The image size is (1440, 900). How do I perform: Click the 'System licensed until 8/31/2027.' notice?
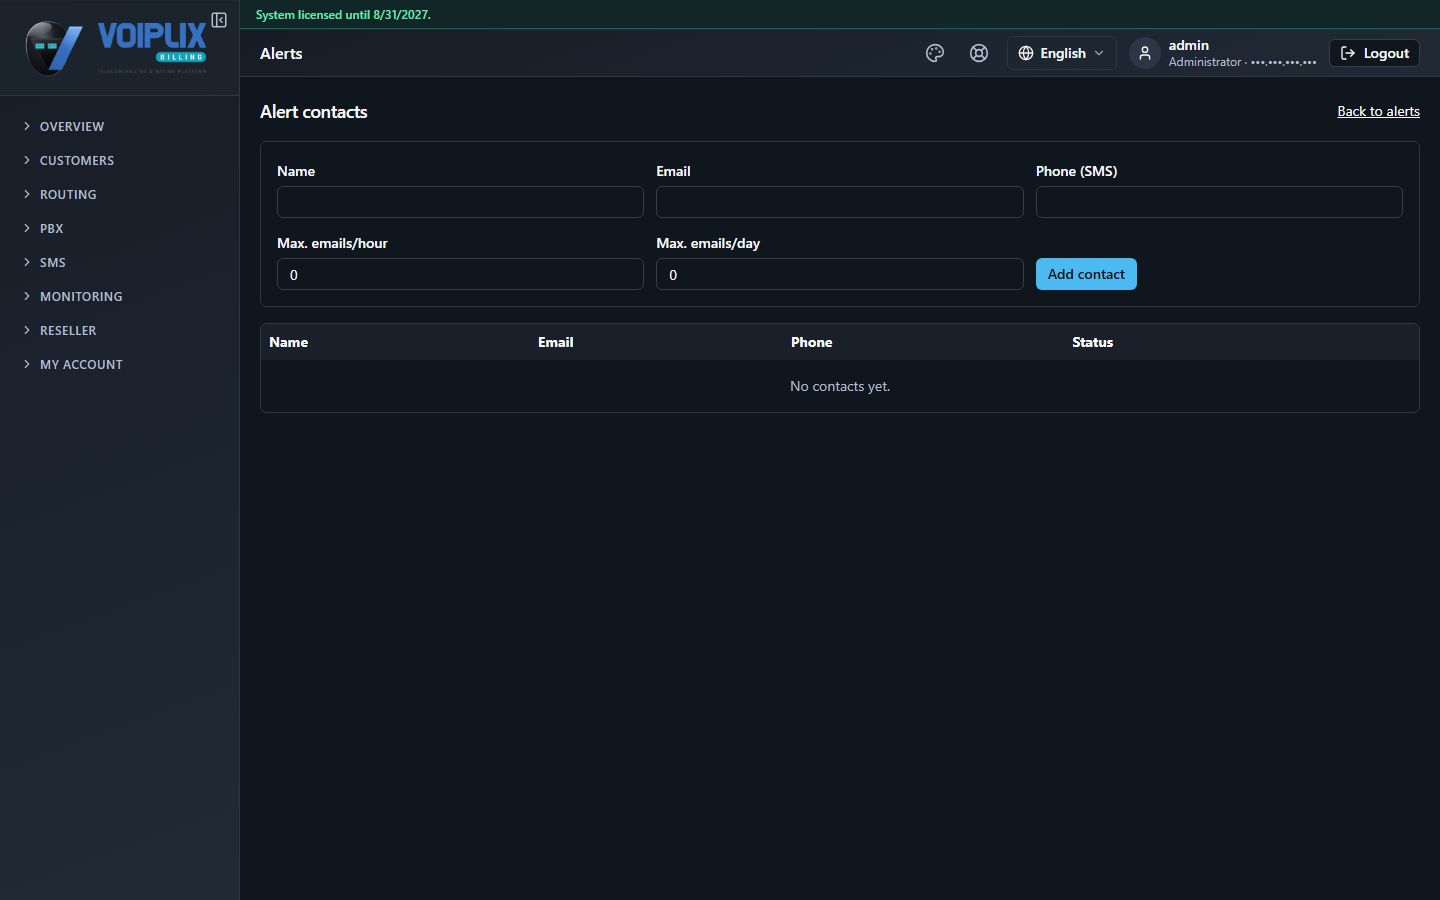point(343,15)
